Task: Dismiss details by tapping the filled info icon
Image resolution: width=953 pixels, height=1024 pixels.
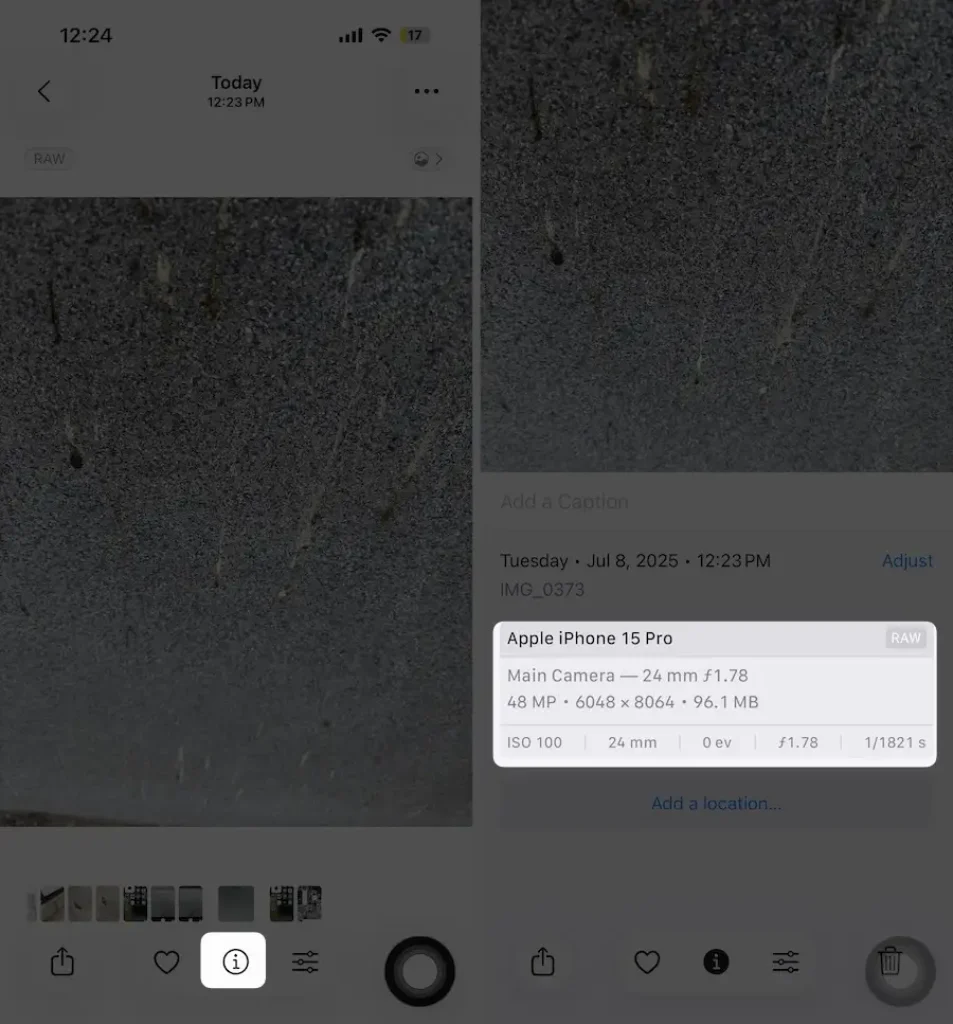Action: tap(716, 961)
